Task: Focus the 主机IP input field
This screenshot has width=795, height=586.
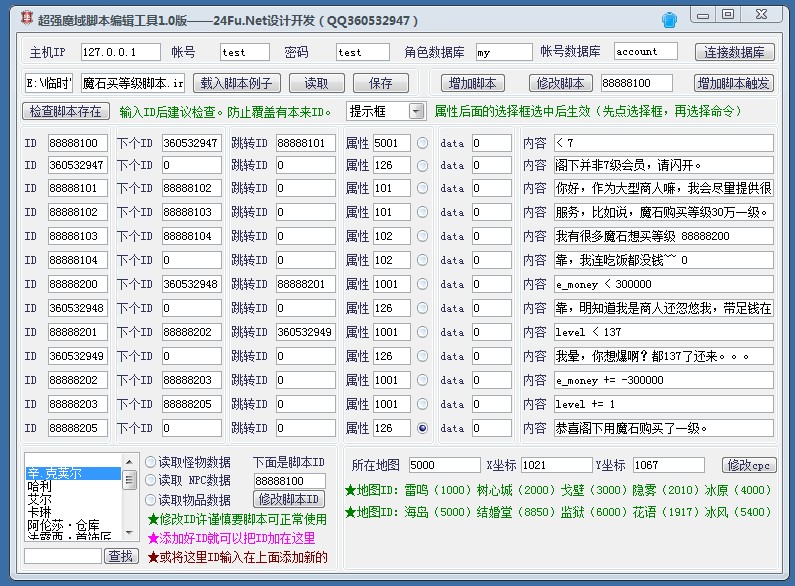Action: click(120, 52)
